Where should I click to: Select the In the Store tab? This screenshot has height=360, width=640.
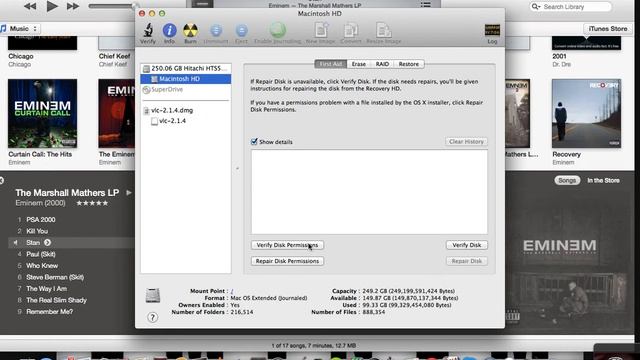pyautogui.click(x=603, y=180)
